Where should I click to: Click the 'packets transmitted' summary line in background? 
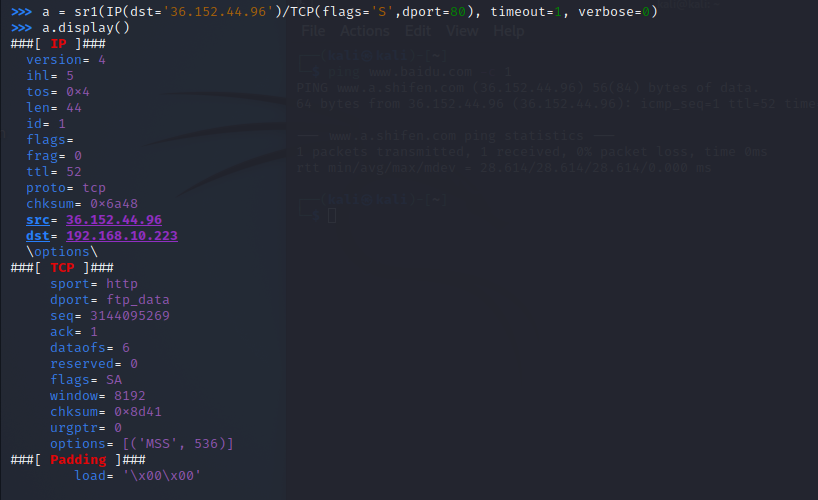click(x=532, y=152)
